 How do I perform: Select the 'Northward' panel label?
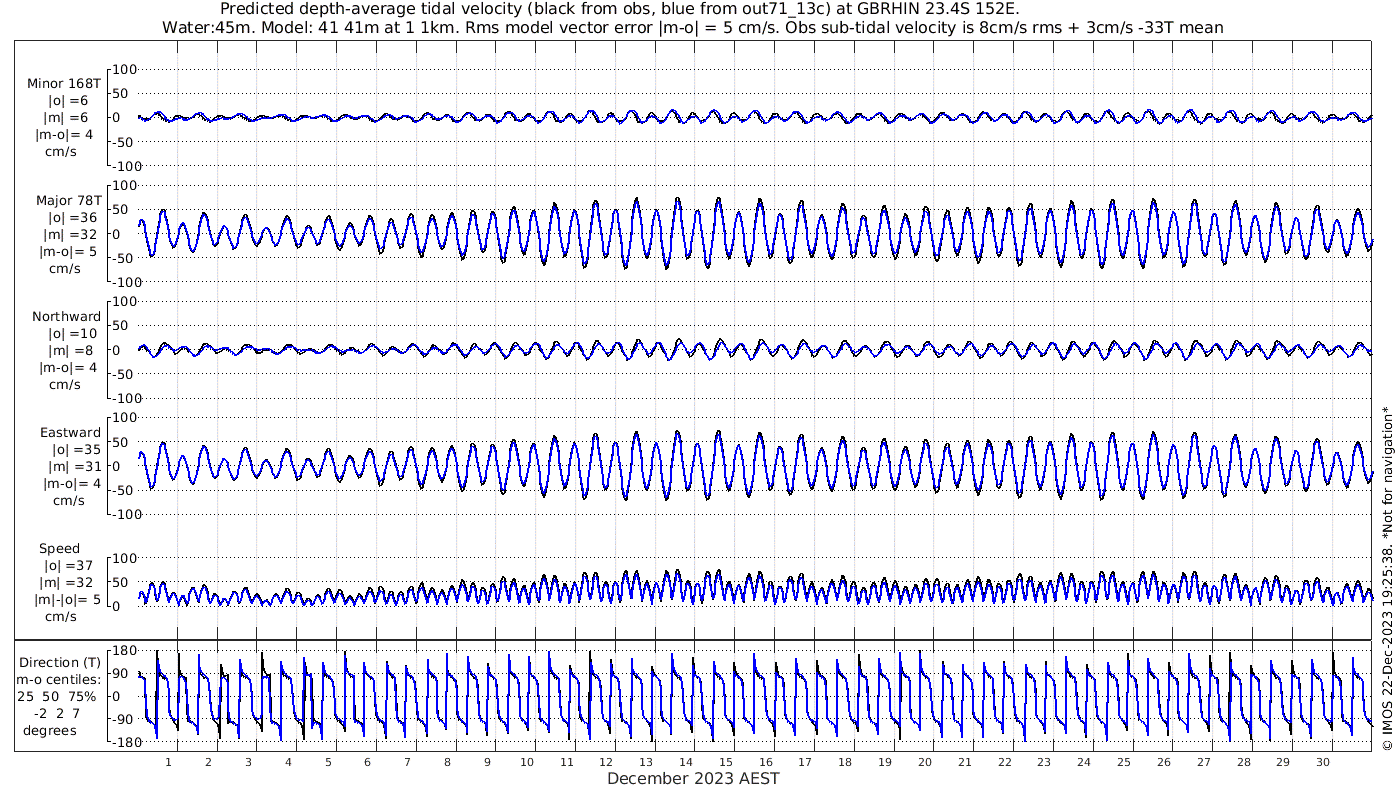point(66,317)
